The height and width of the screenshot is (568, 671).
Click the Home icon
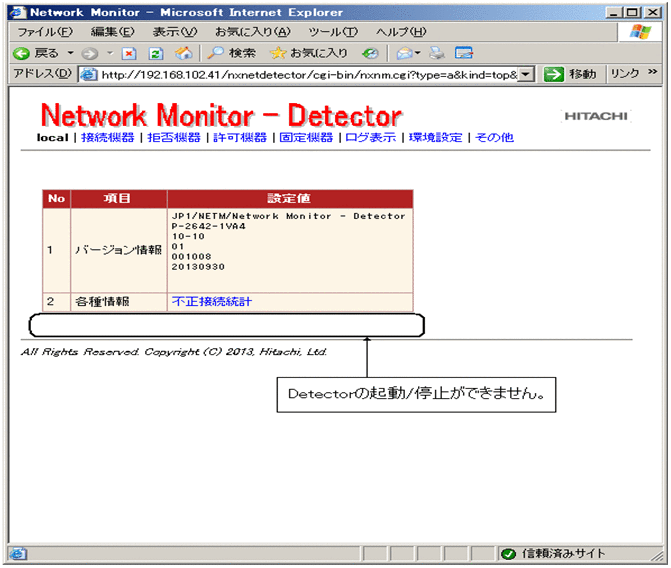pos(183,54)
